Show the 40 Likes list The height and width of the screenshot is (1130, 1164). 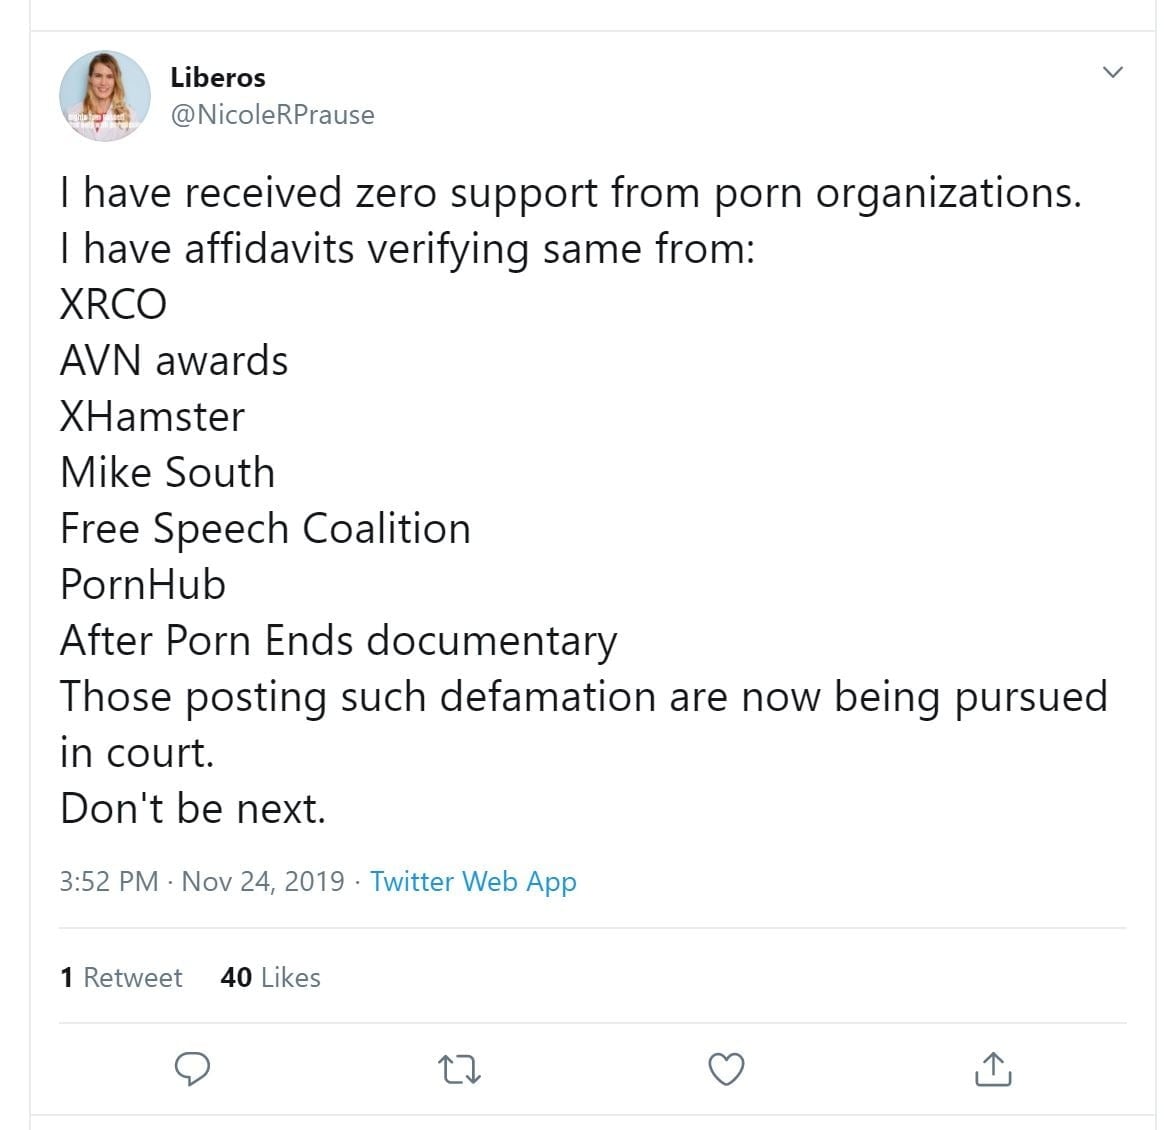[x=270, y=977]
